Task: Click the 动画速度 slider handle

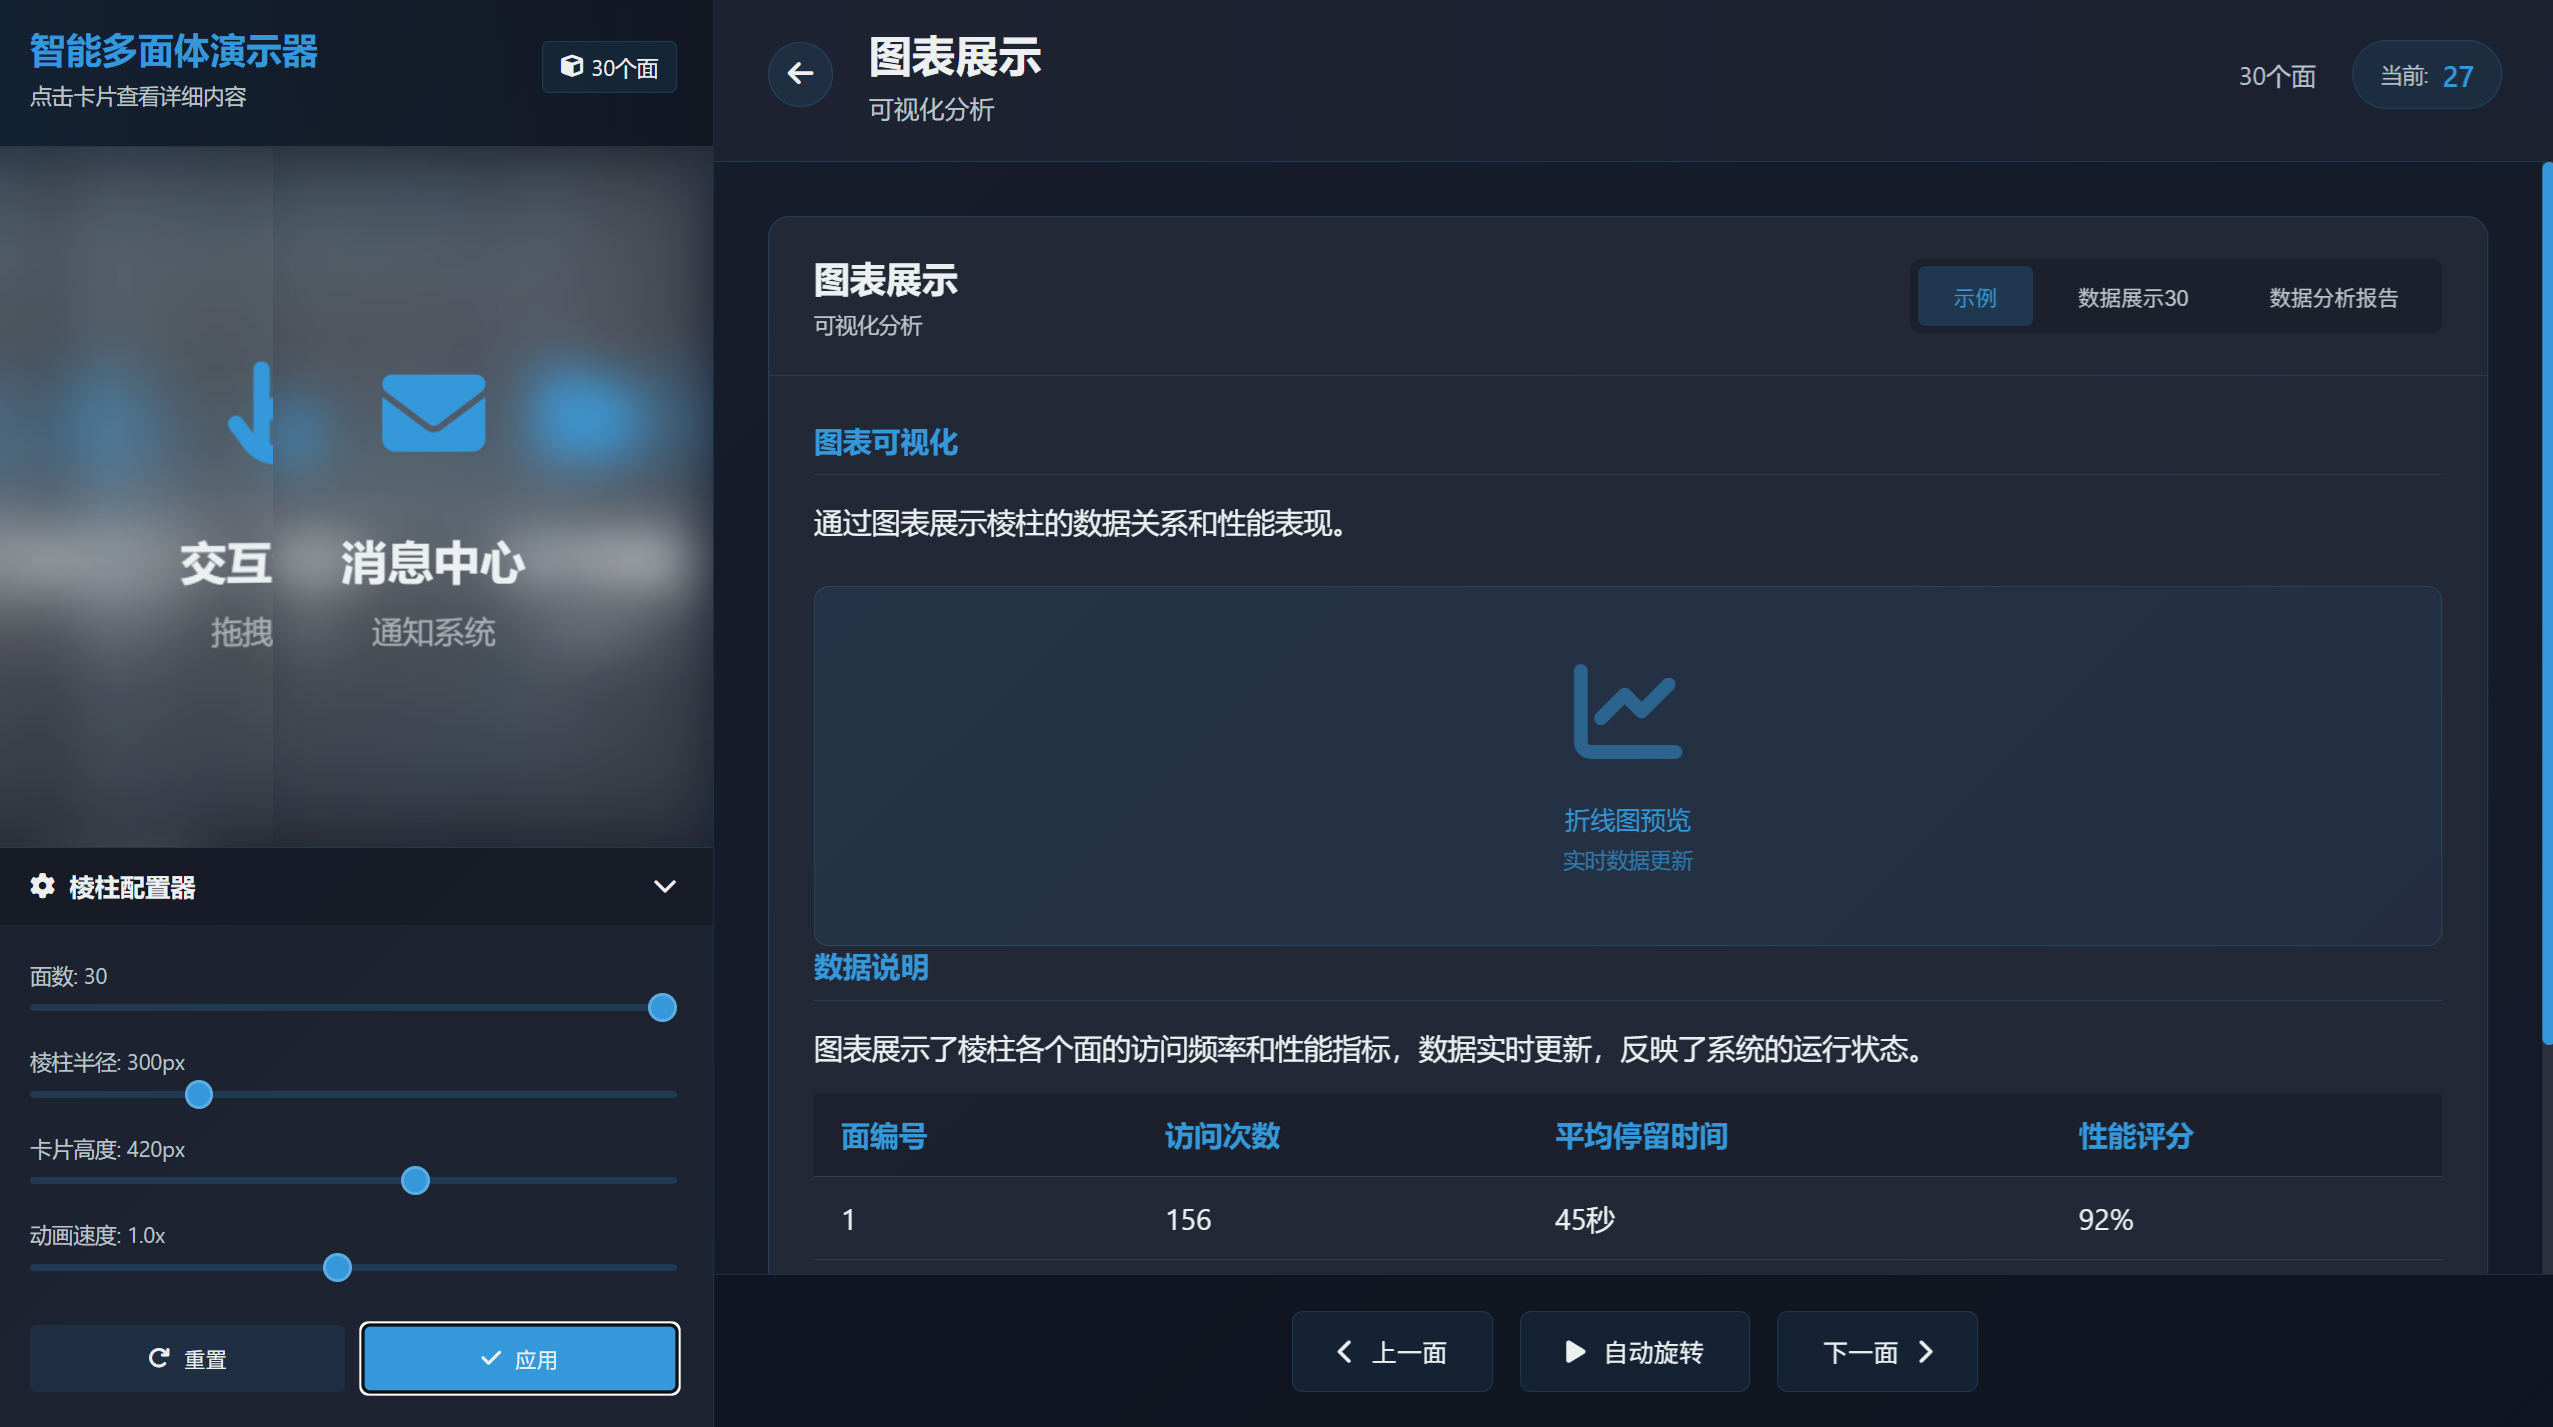Action: (x=338, y=1268)
